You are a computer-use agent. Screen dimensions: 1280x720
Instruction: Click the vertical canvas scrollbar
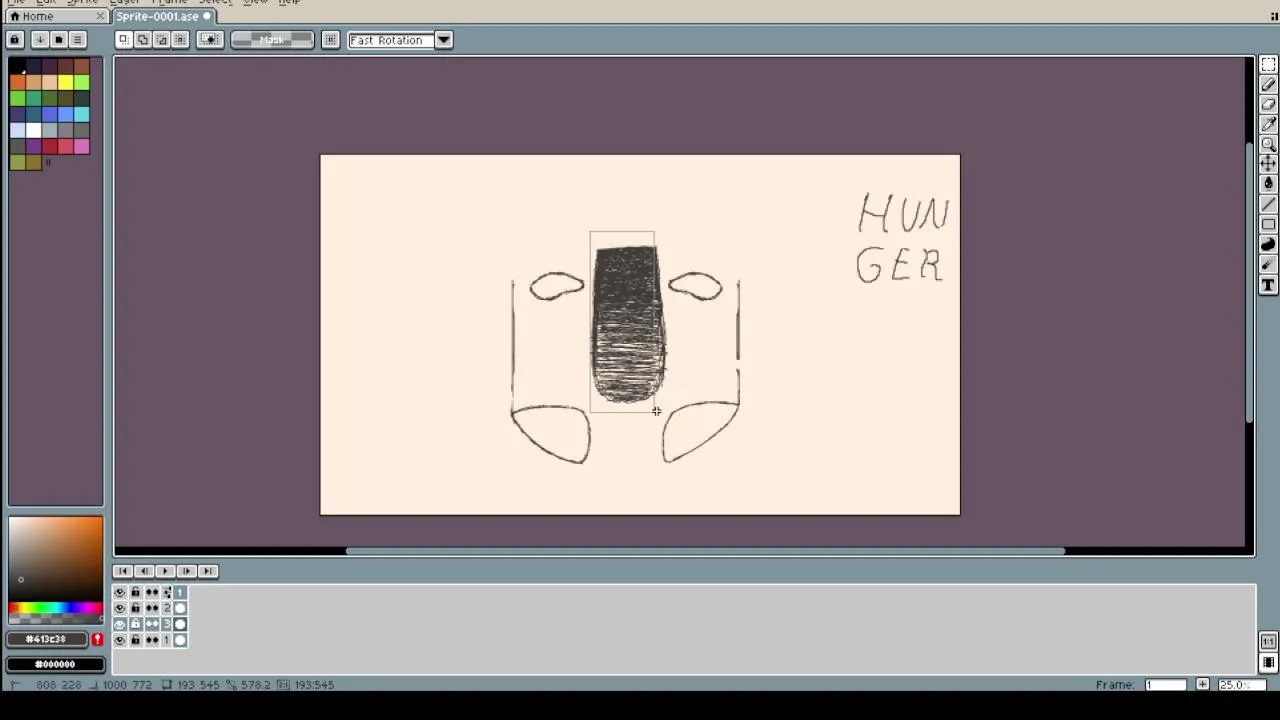pyautogui.click(x=1250, y=283)
